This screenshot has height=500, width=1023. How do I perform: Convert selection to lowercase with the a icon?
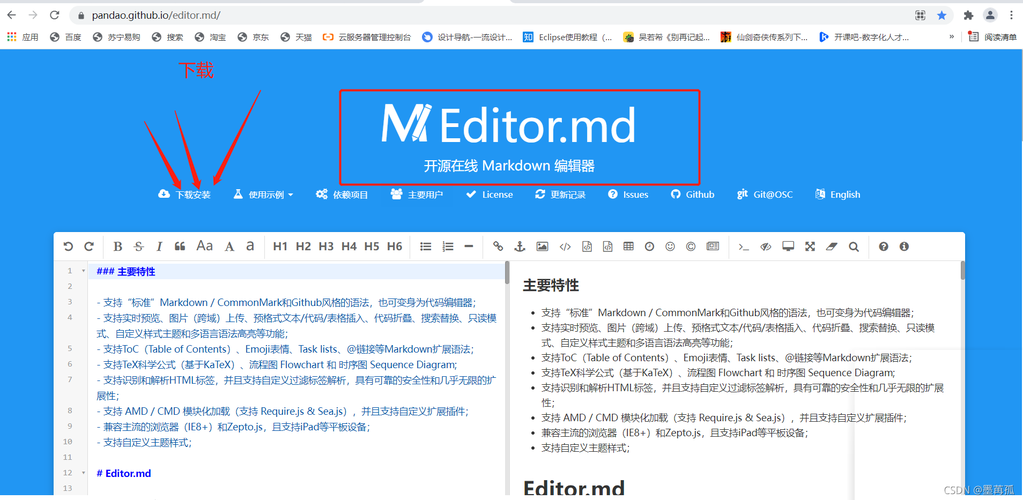250,247
